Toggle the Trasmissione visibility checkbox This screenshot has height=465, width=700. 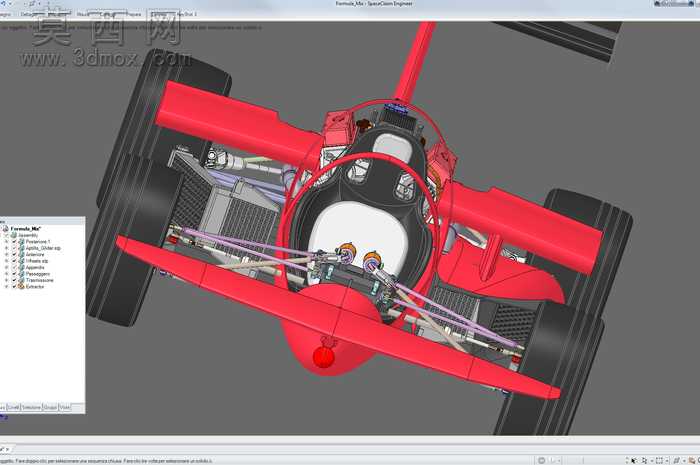coord(14,280)
